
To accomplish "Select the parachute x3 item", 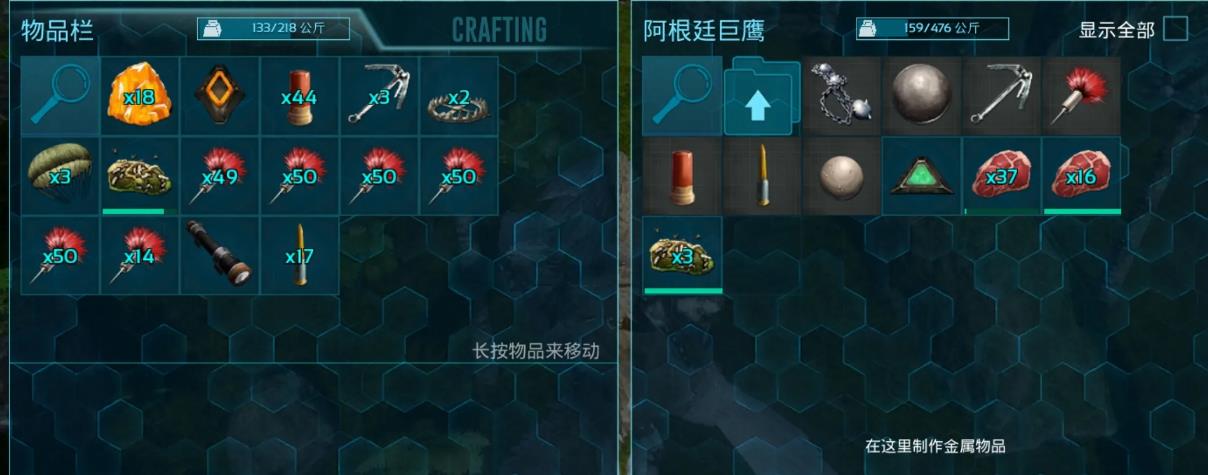I will click(x=60, y=176).
